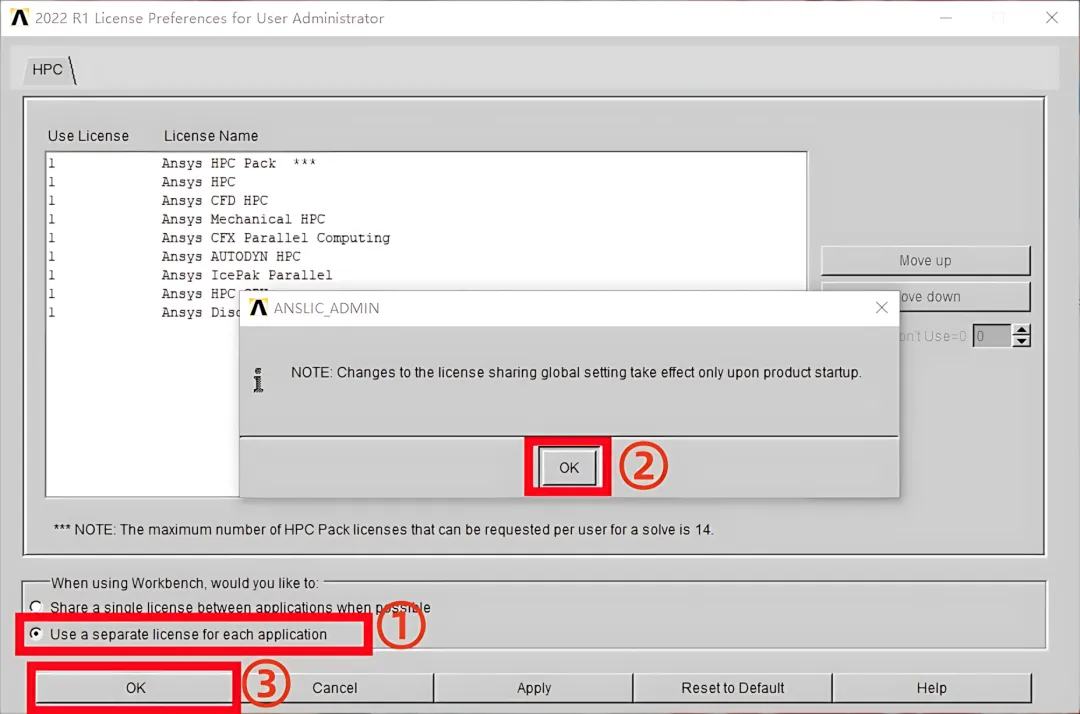This screenshot has height=714, width=1080.
Task: Close the ANSLIC_ADMIN dialog with X
Action: (x=881, y=308)
